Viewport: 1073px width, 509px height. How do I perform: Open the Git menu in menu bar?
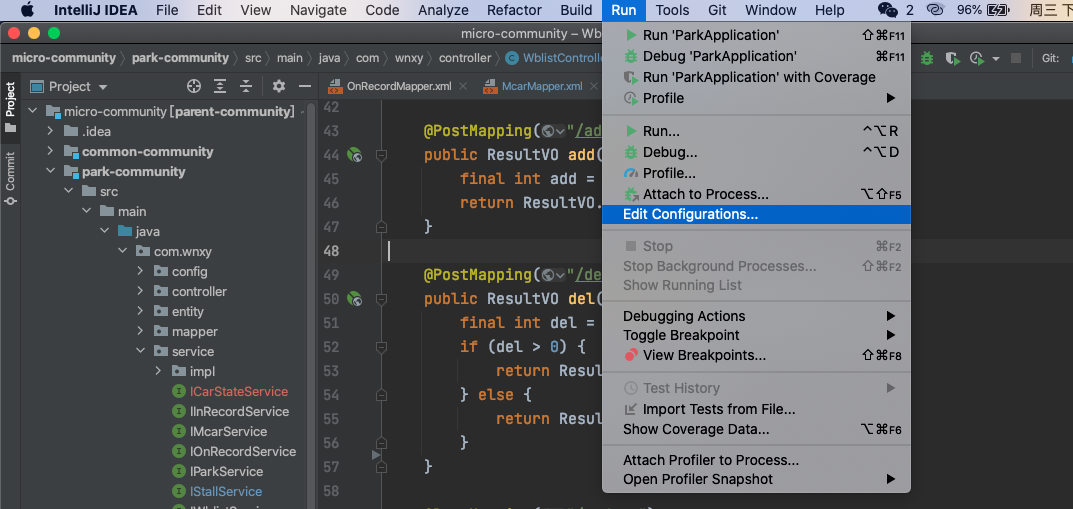pos(717,10)
